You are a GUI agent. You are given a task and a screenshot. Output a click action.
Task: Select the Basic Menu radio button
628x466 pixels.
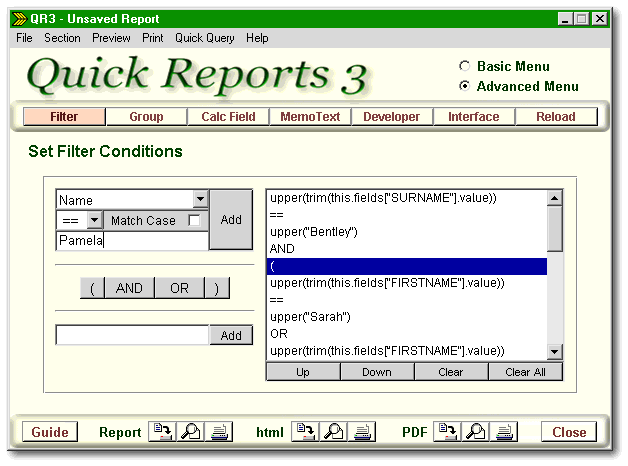[x=464, y=66]
